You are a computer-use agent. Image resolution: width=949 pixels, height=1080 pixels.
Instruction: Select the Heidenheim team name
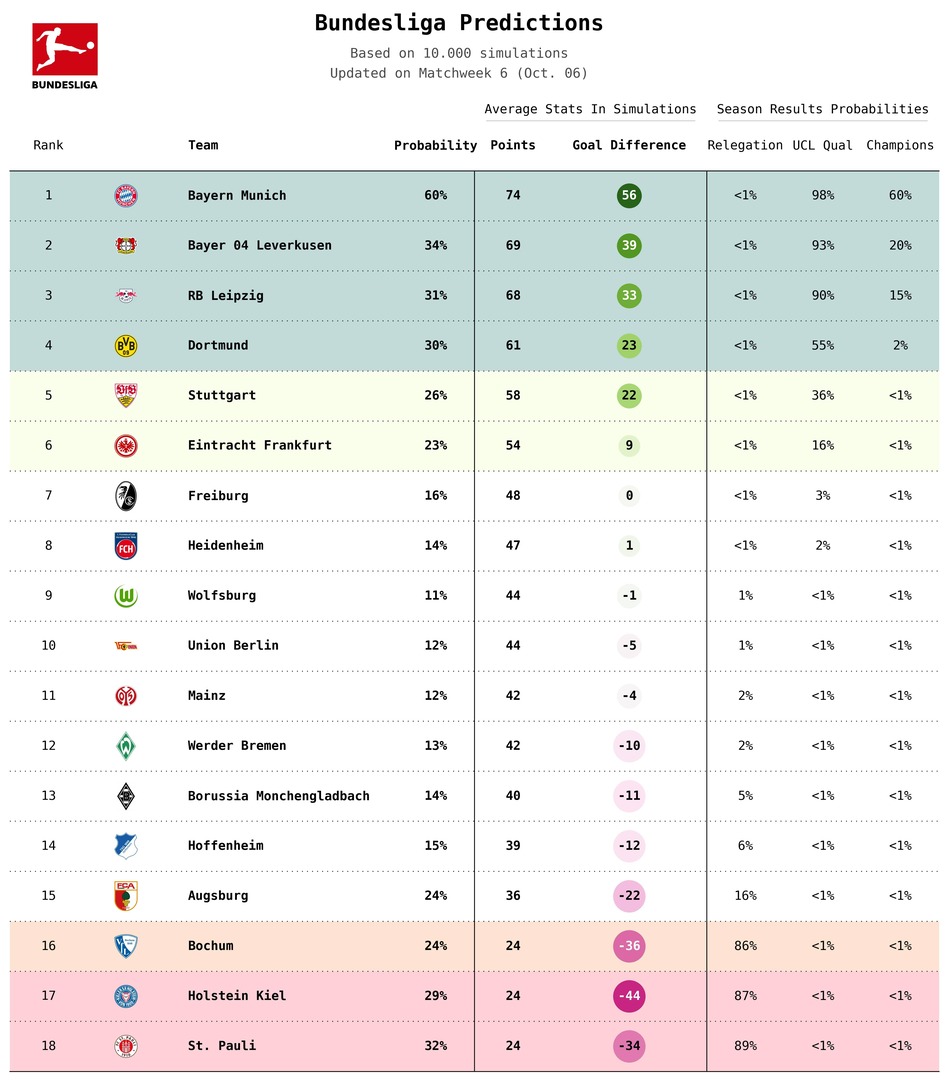(x=224, y=546)
